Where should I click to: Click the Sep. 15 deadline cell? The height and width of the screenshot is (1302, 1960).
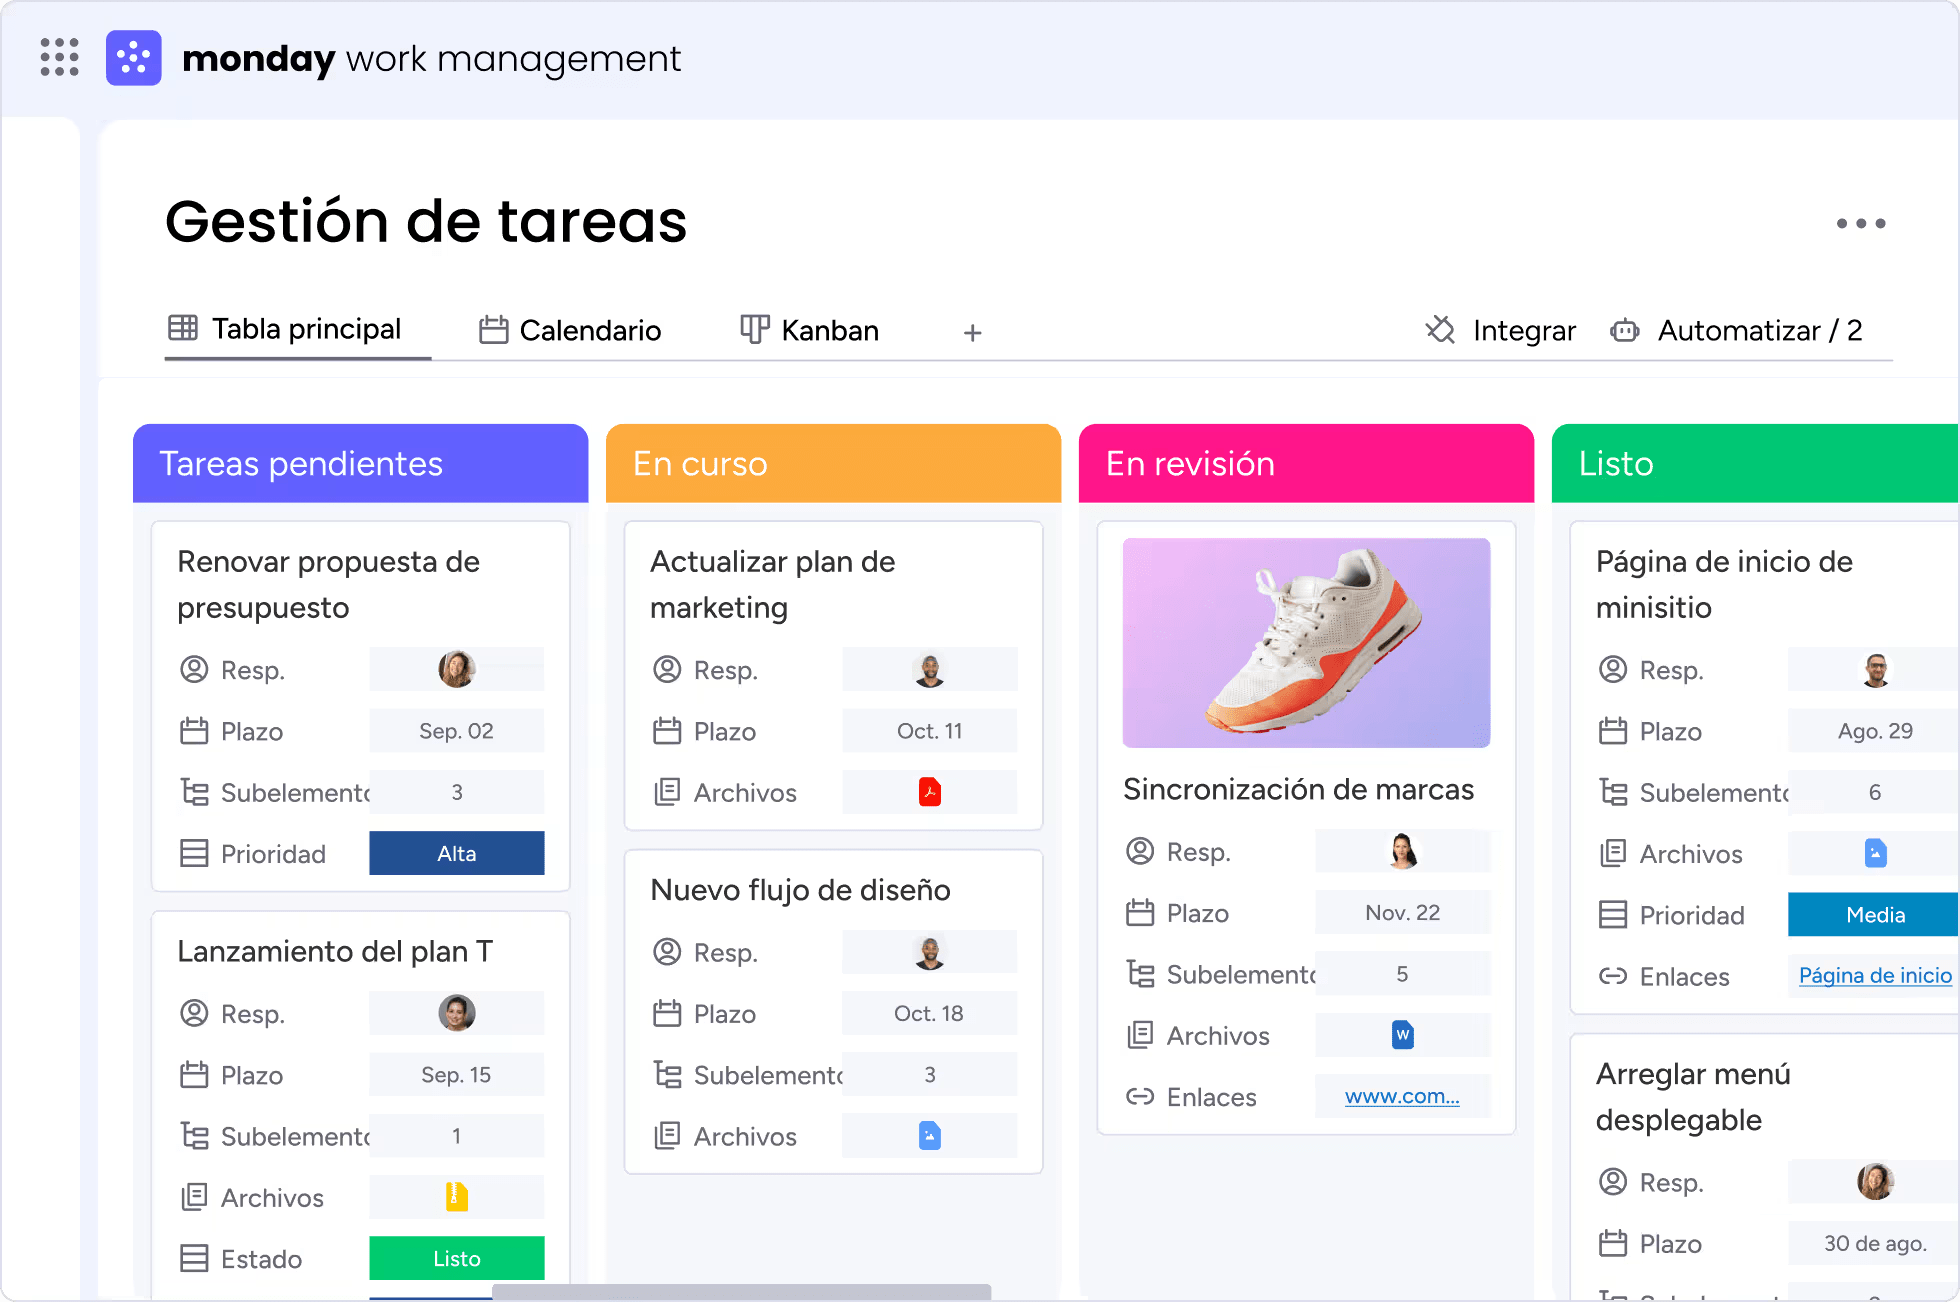tap(456, 1075)
